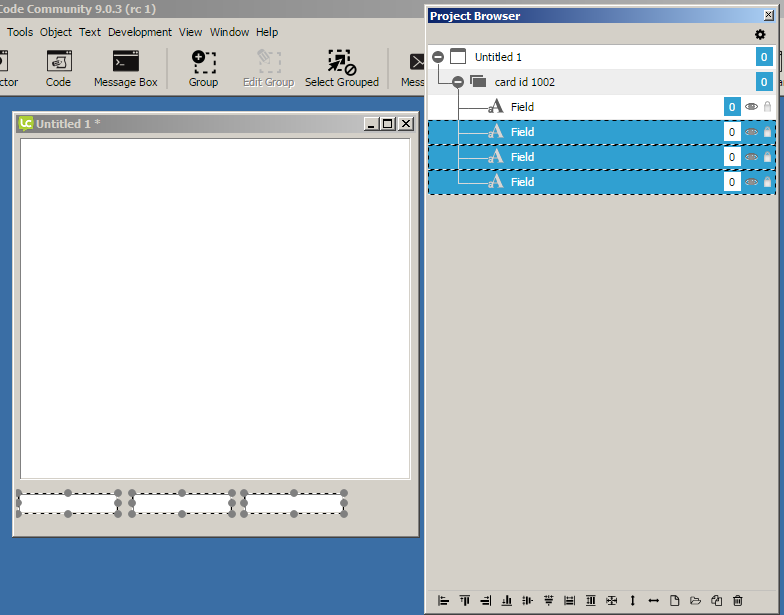Open the Development menu
The image size is (784, 615).
(x=140, y=32)
